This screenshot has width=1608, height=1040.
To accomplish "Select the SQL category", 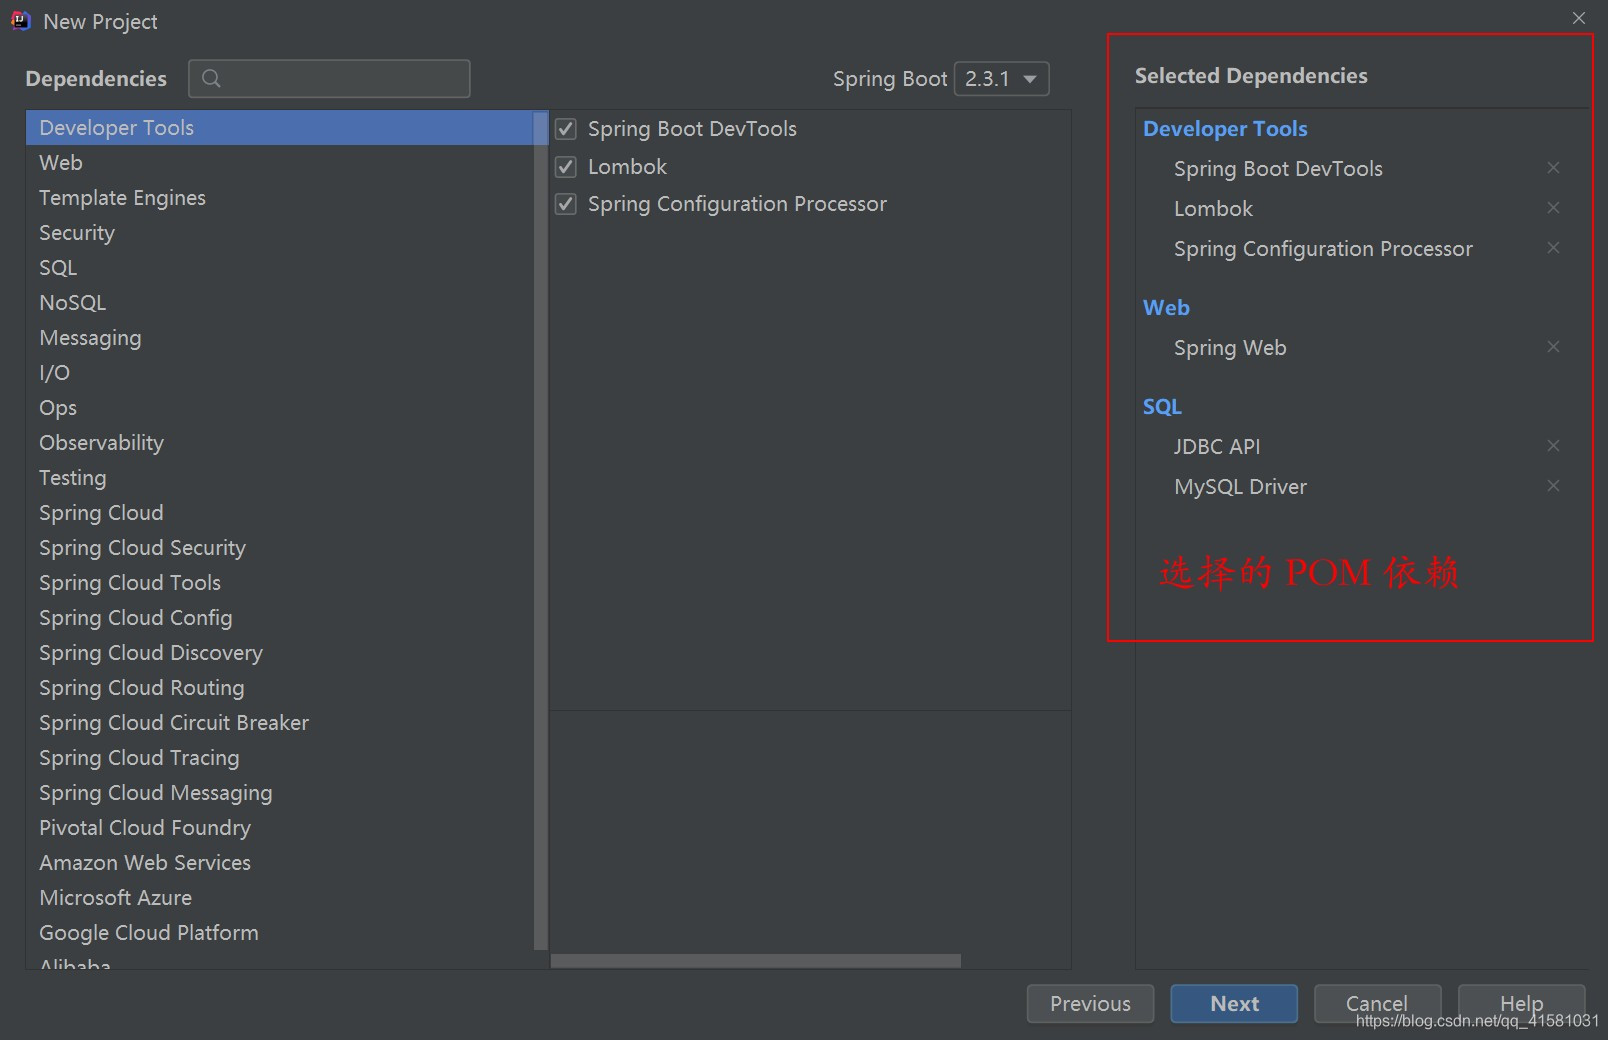I will click(280, 268).
